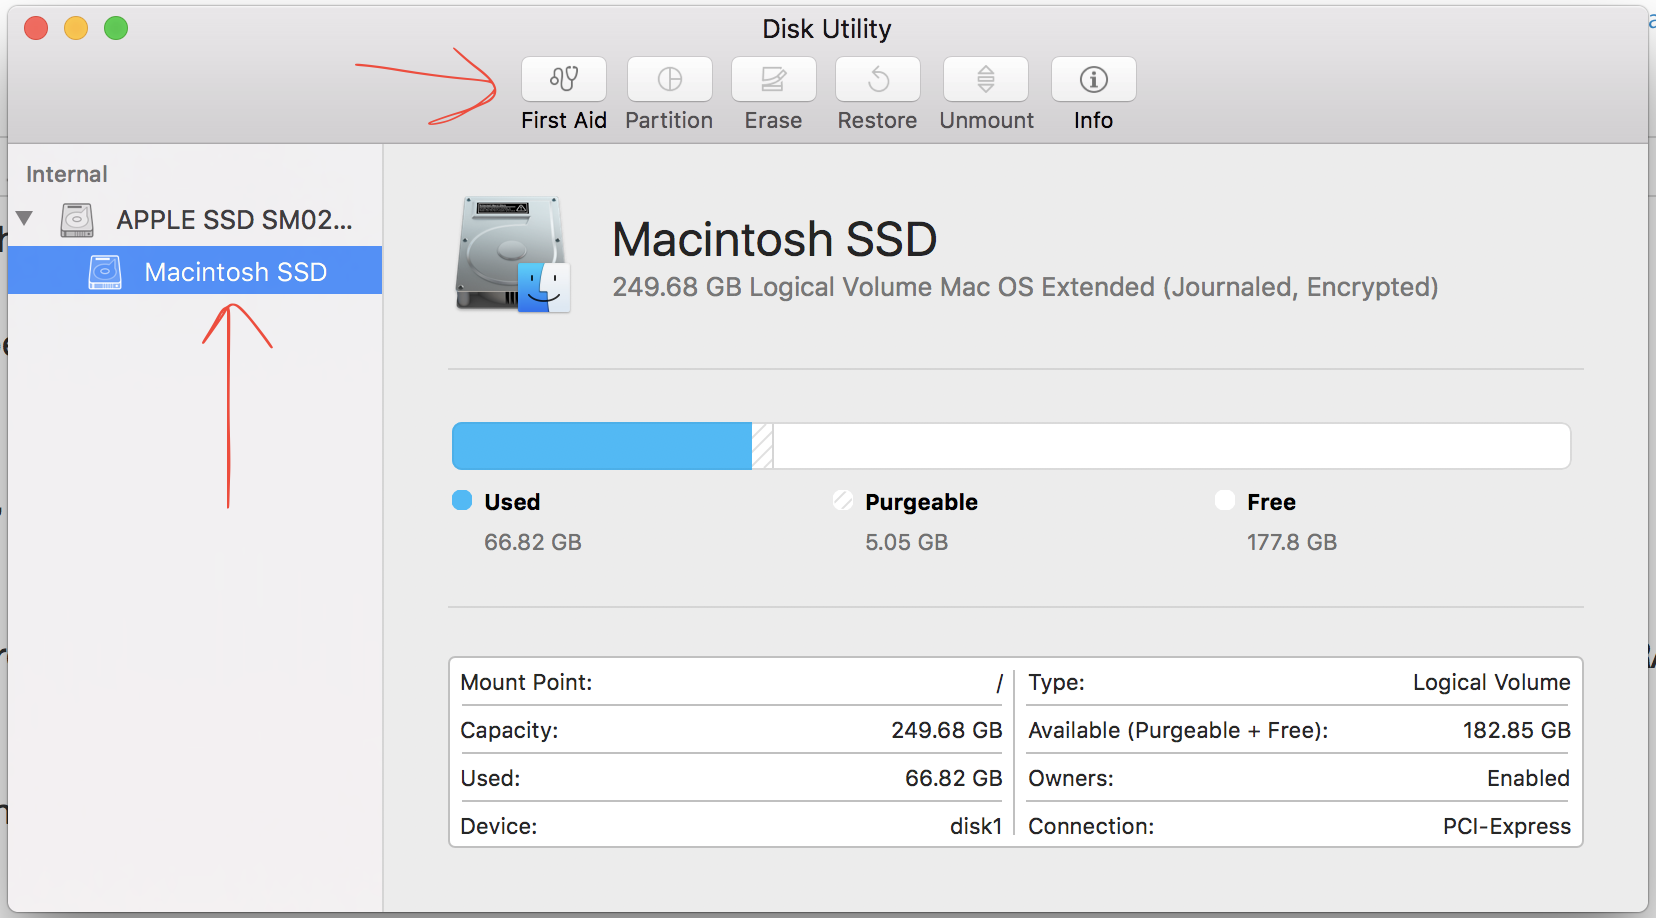Click the Capacity 249.68 GB value

(946, 730)
